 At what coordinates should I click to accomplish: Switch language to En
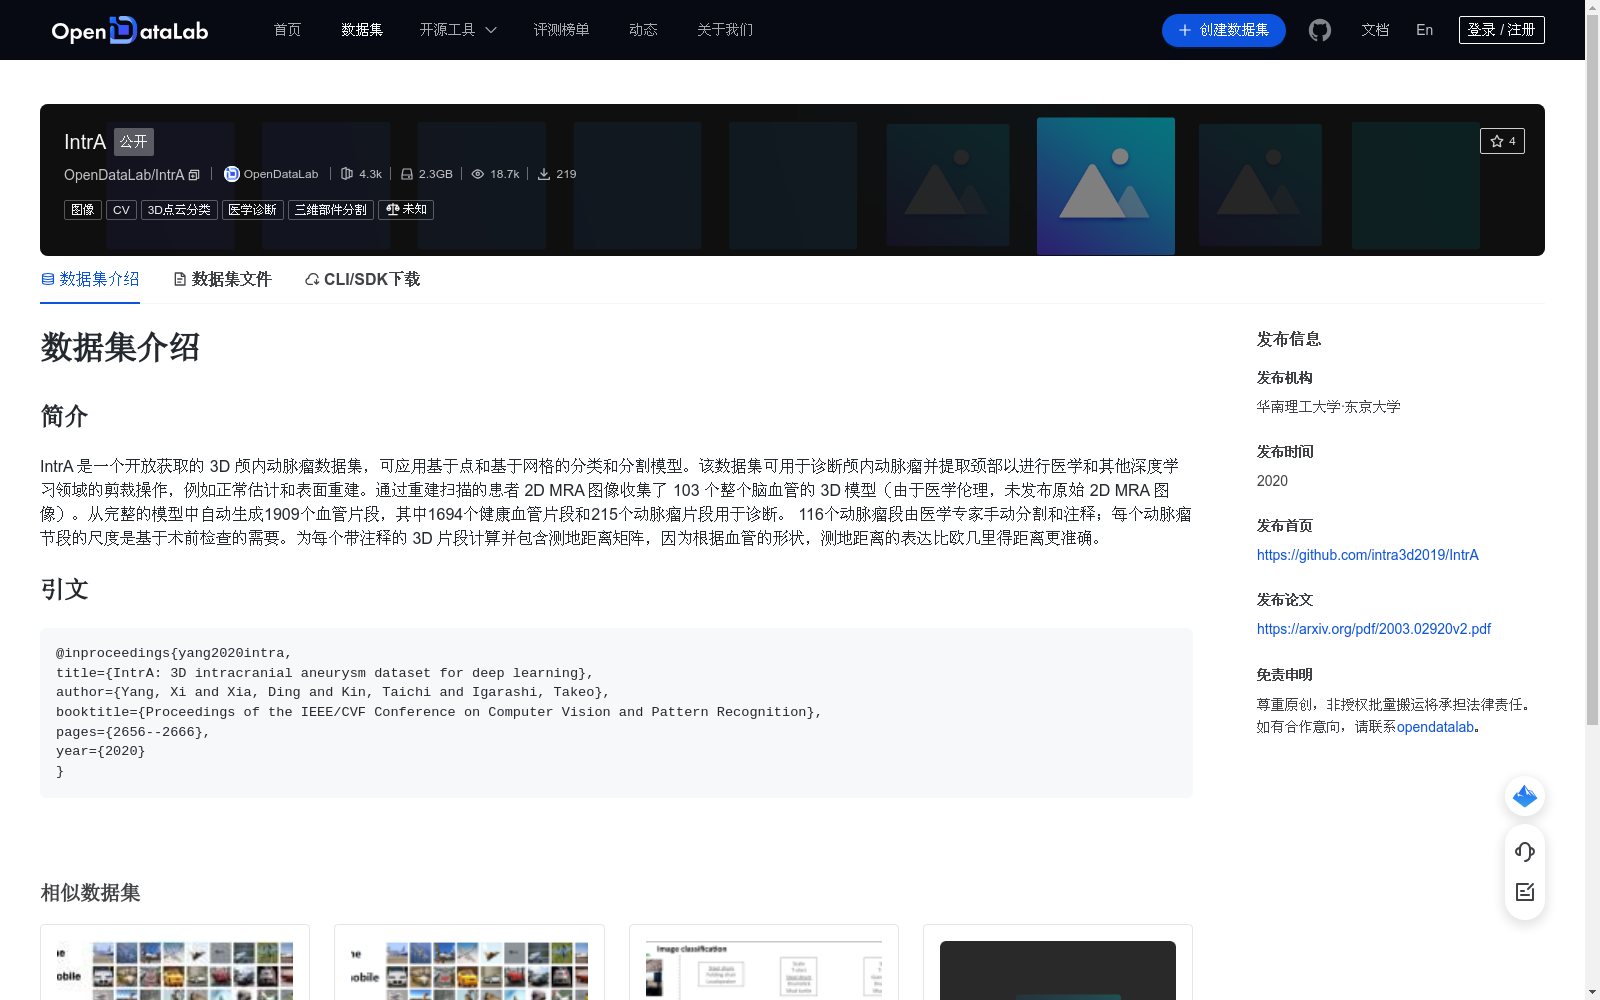pyautogui.click(x=1424, y=30)
